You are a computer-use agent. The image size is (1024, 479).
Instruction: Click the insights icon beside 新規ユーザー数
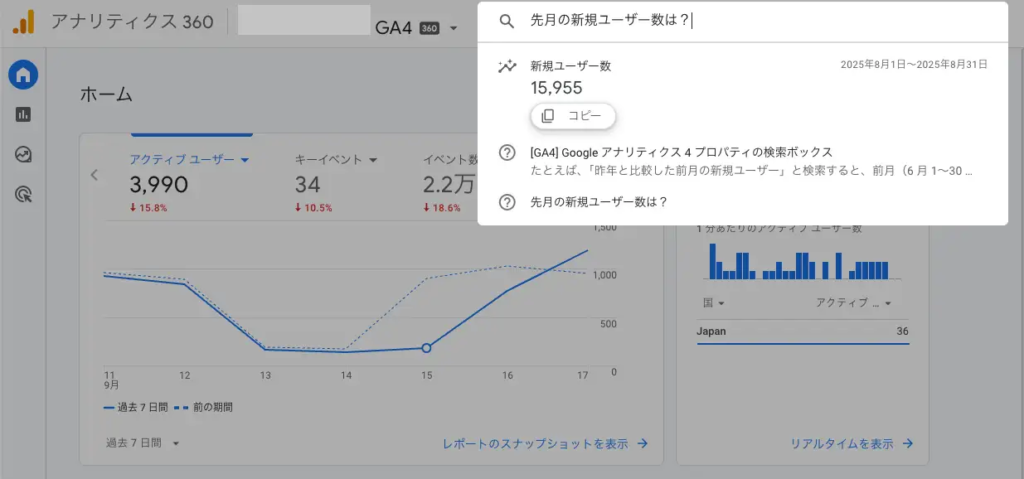[x=507, y=67]
